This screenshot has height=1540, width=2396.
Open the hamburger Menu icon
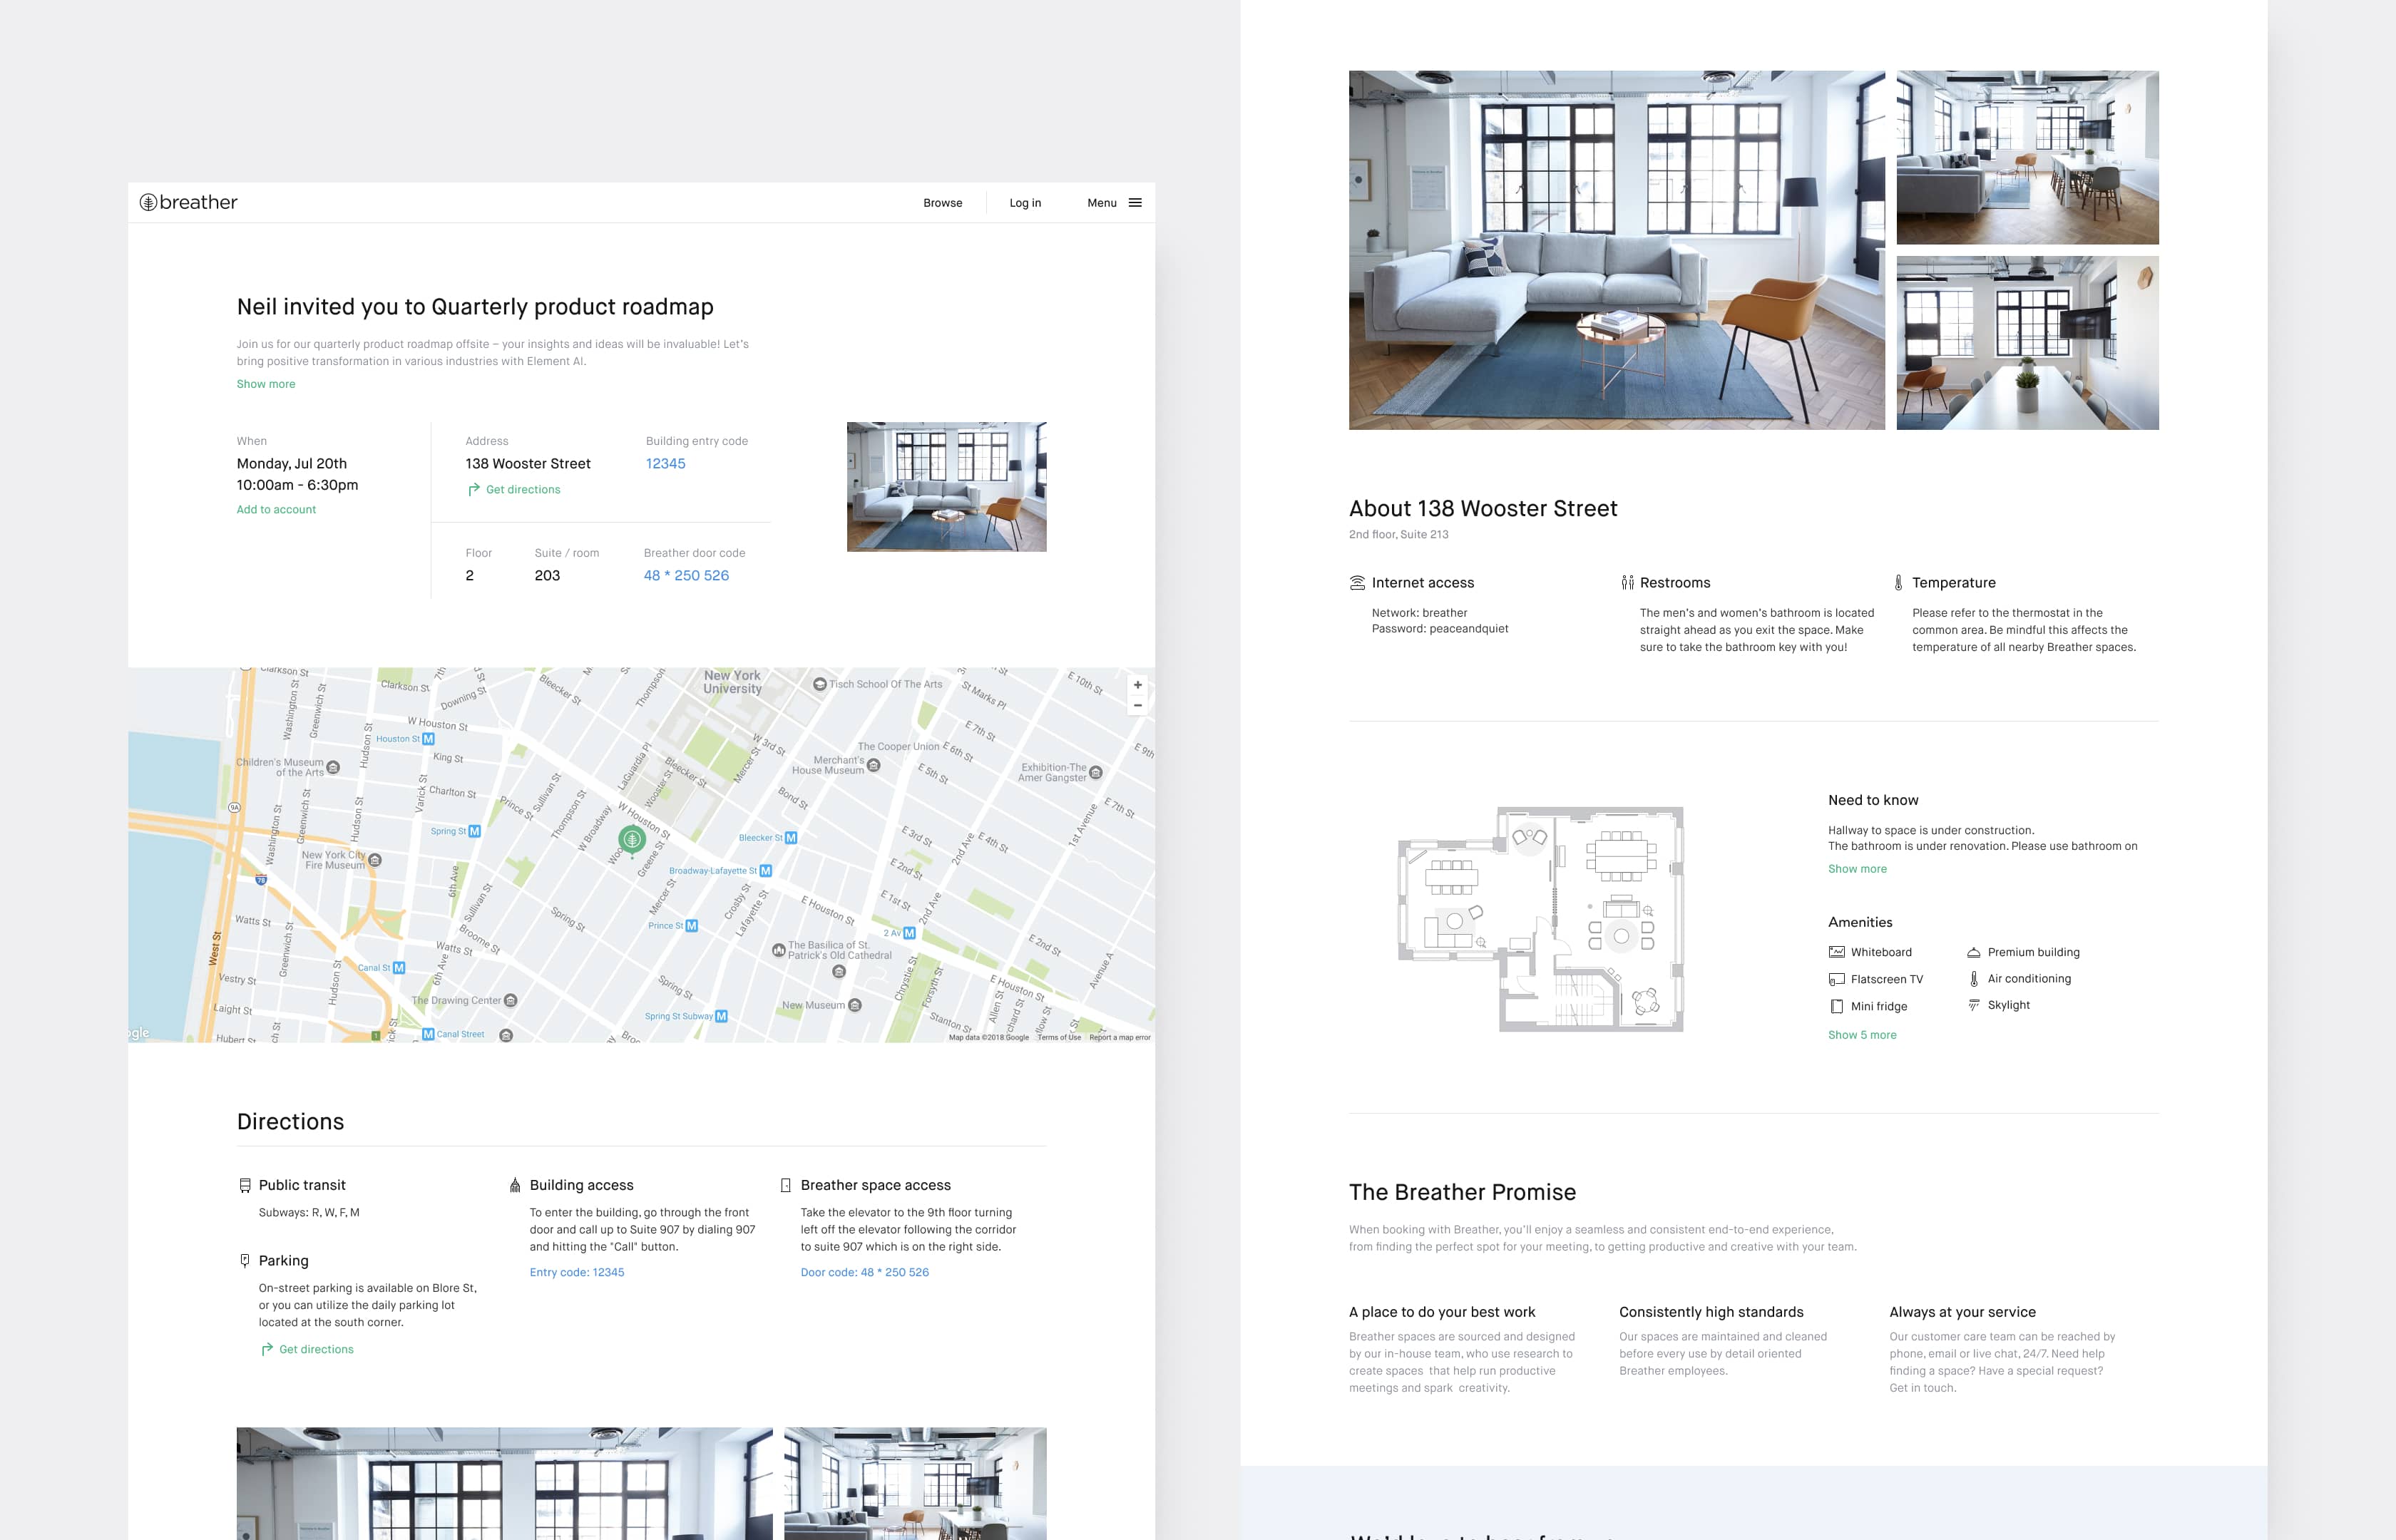click(1135, 203)
